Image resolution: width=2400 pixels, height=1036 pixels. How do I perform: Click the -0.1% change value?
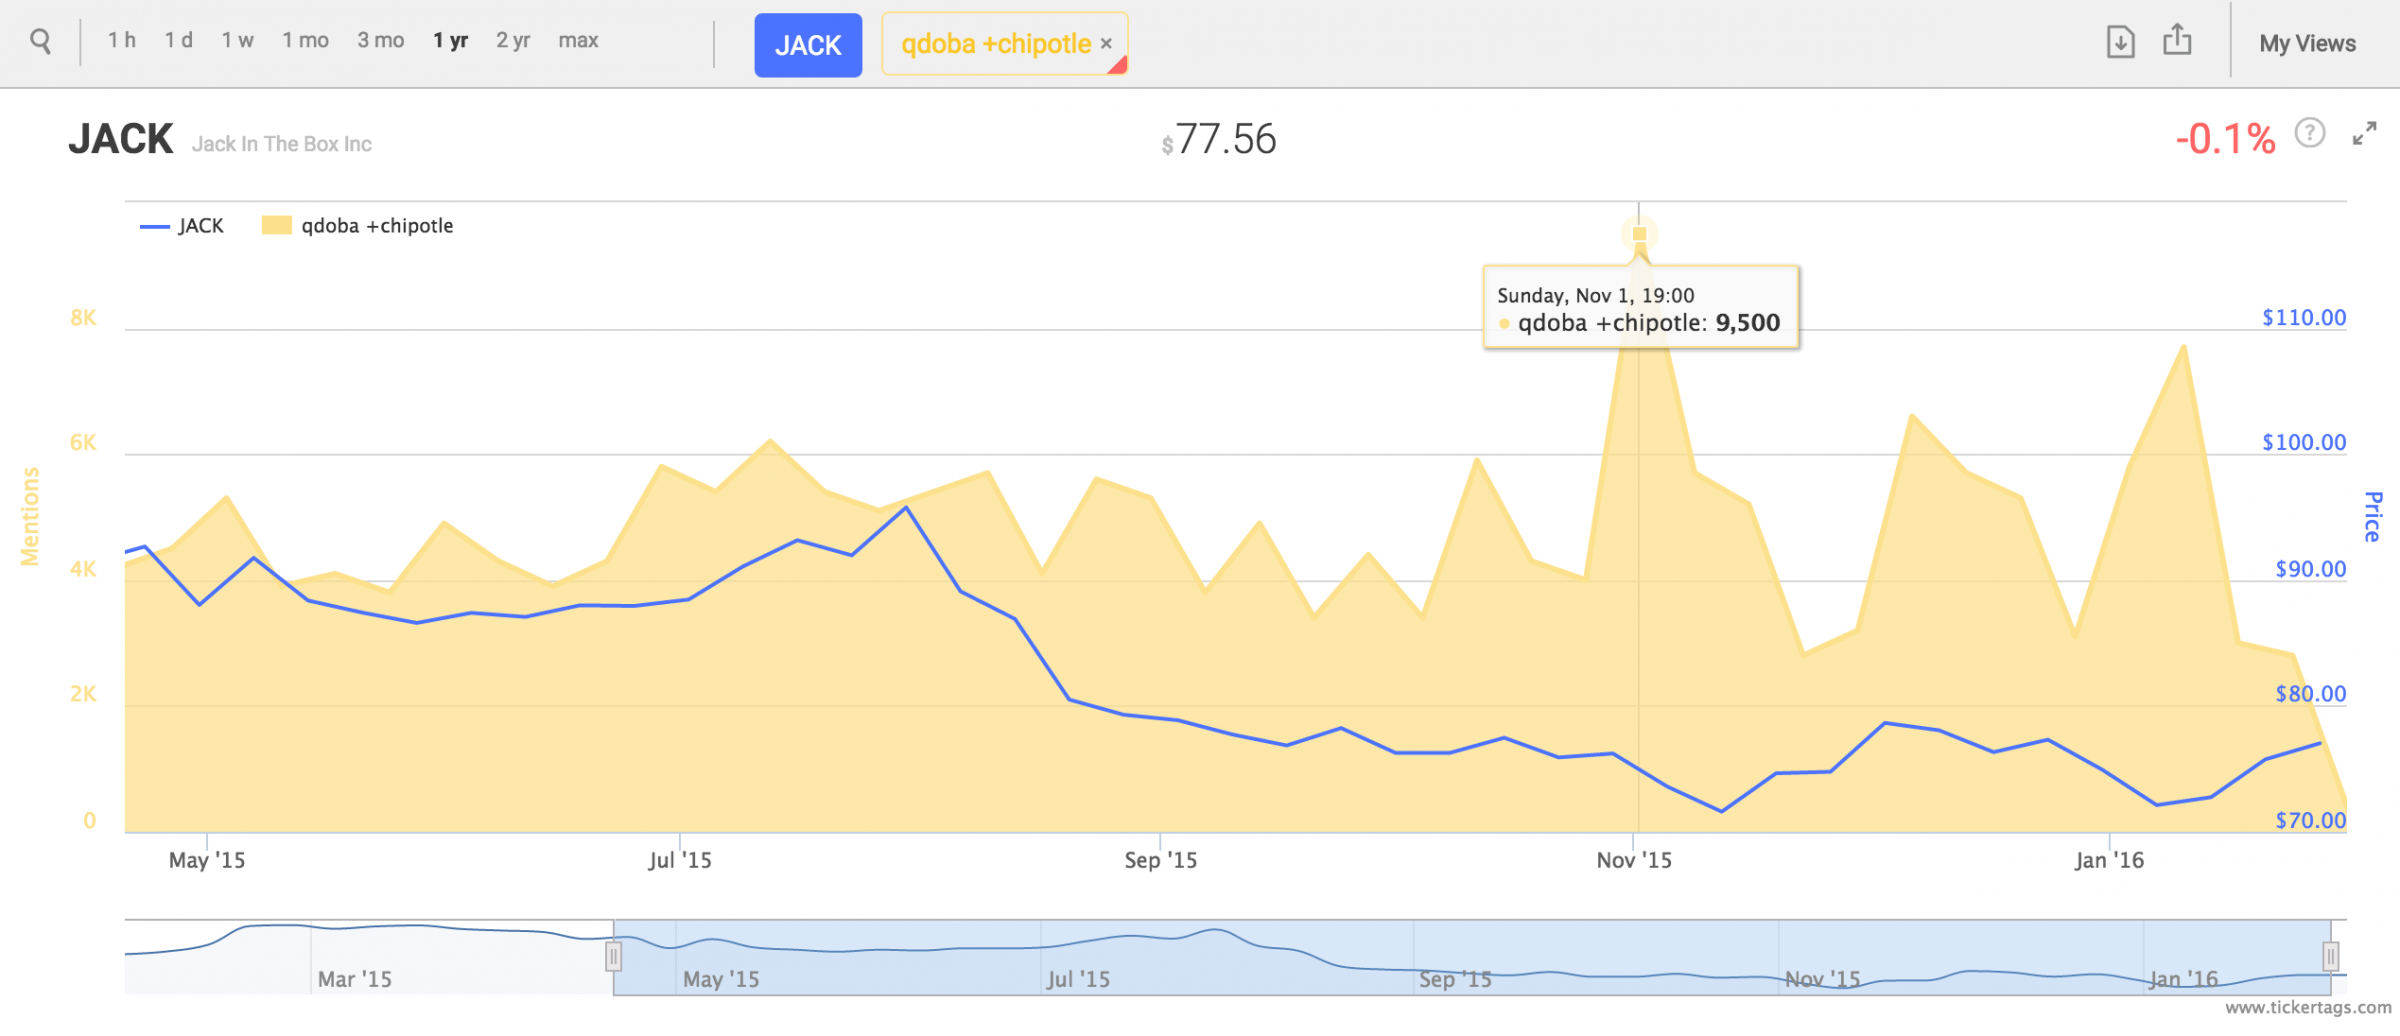coord(2225,139)
